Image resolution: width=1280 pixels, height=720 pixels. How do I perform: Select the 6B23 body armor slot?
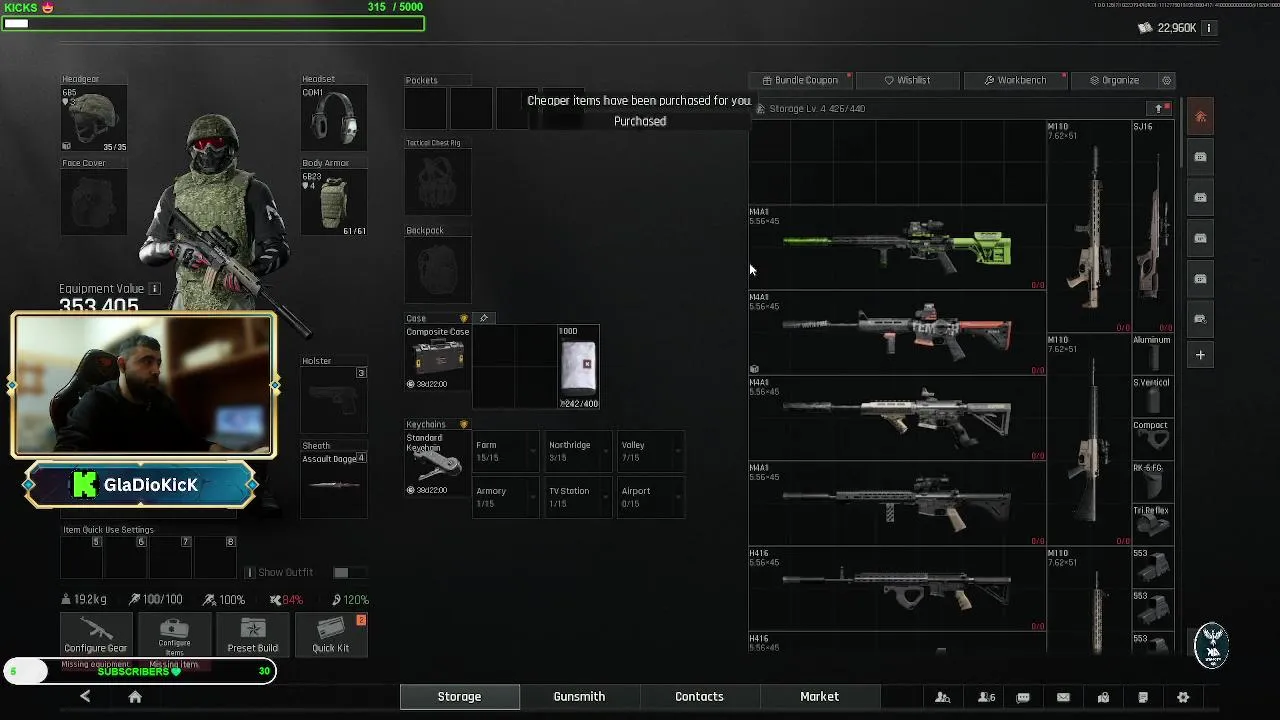334,202
